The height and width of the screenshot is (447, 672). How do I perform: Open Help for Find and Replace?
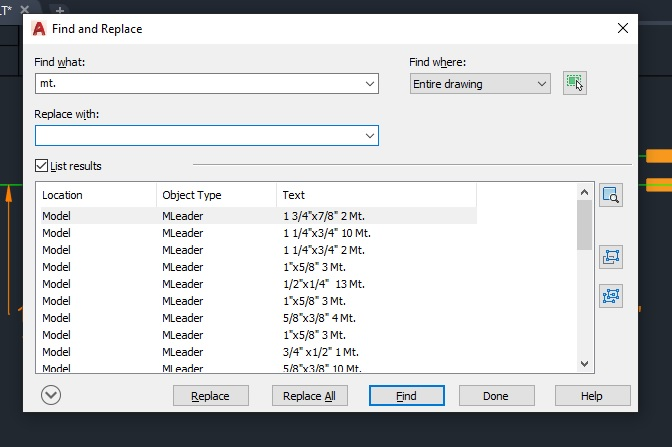592,396
